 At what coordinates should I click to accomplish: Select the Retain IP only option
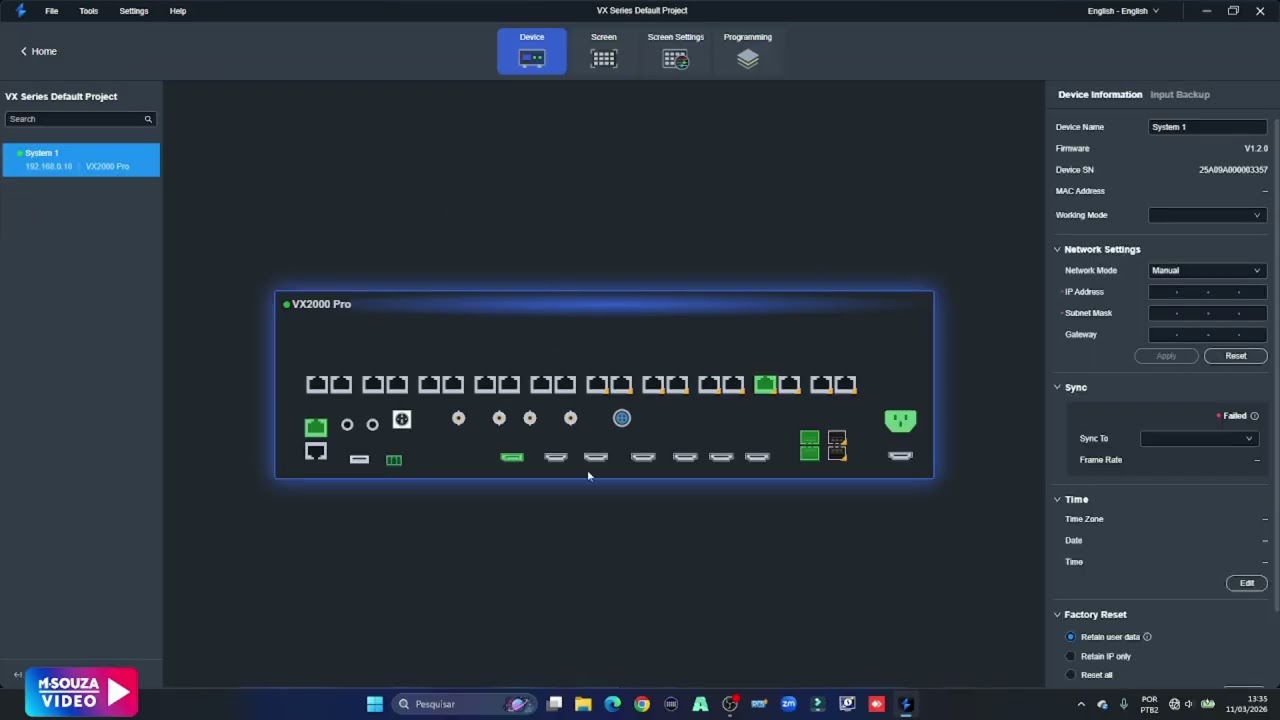pos(1070,657)
